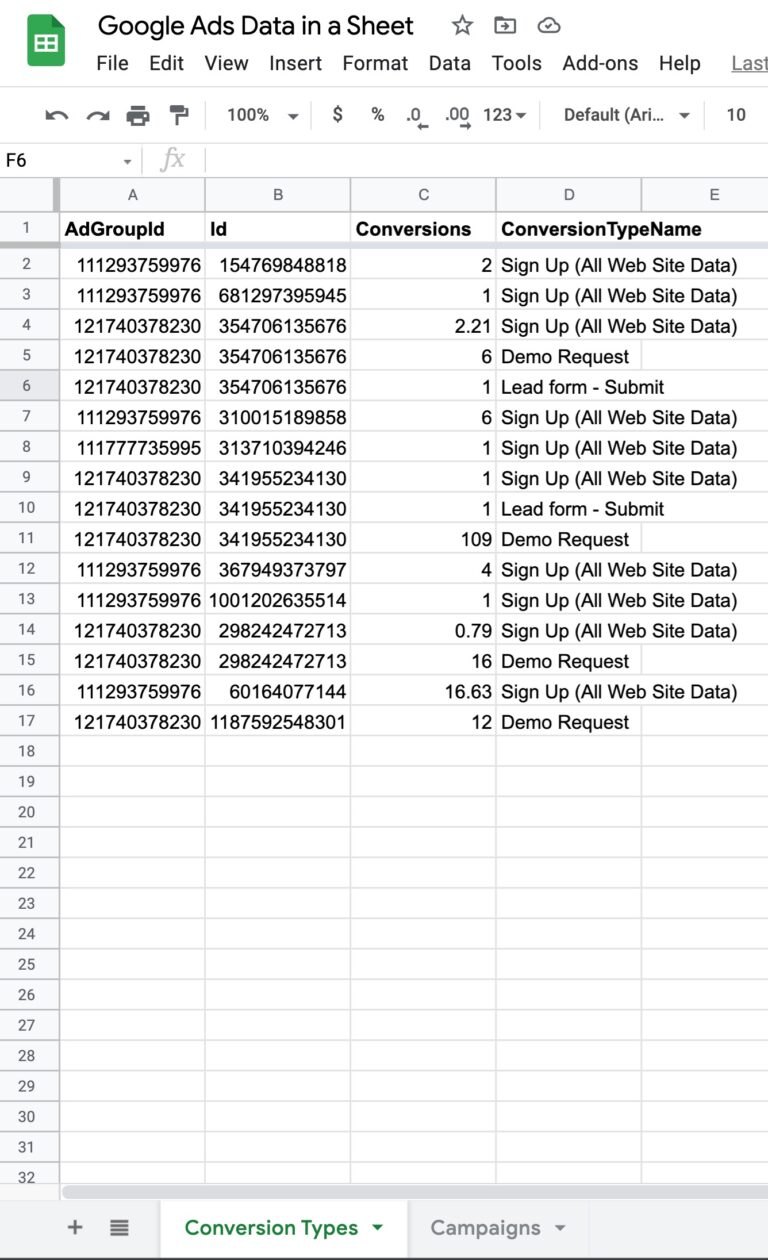
Task: Increase decimal places
Action: coord(456,115)
